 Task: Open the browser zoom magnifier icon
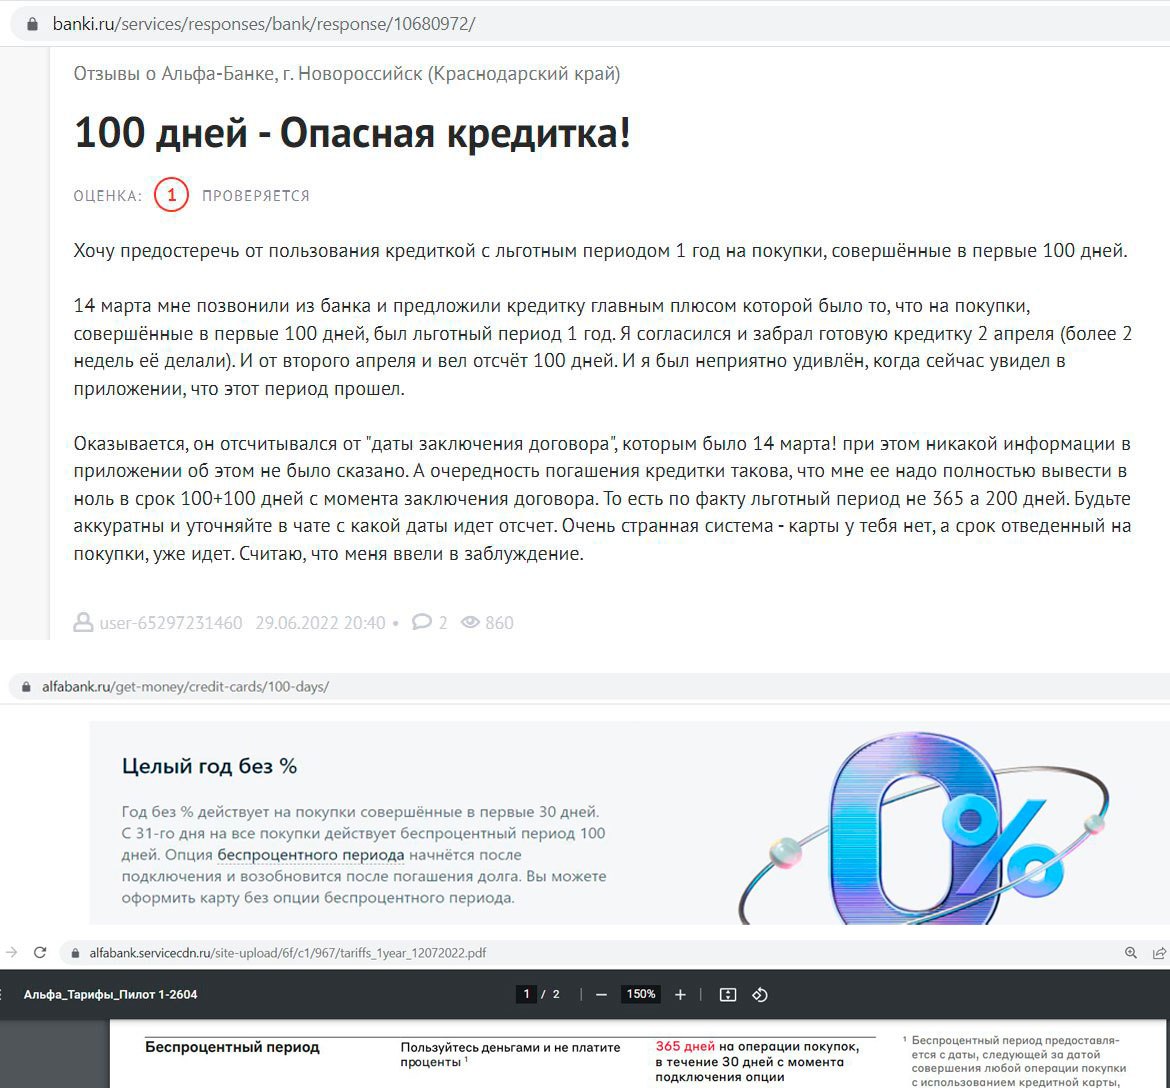tap(1131, 952)
